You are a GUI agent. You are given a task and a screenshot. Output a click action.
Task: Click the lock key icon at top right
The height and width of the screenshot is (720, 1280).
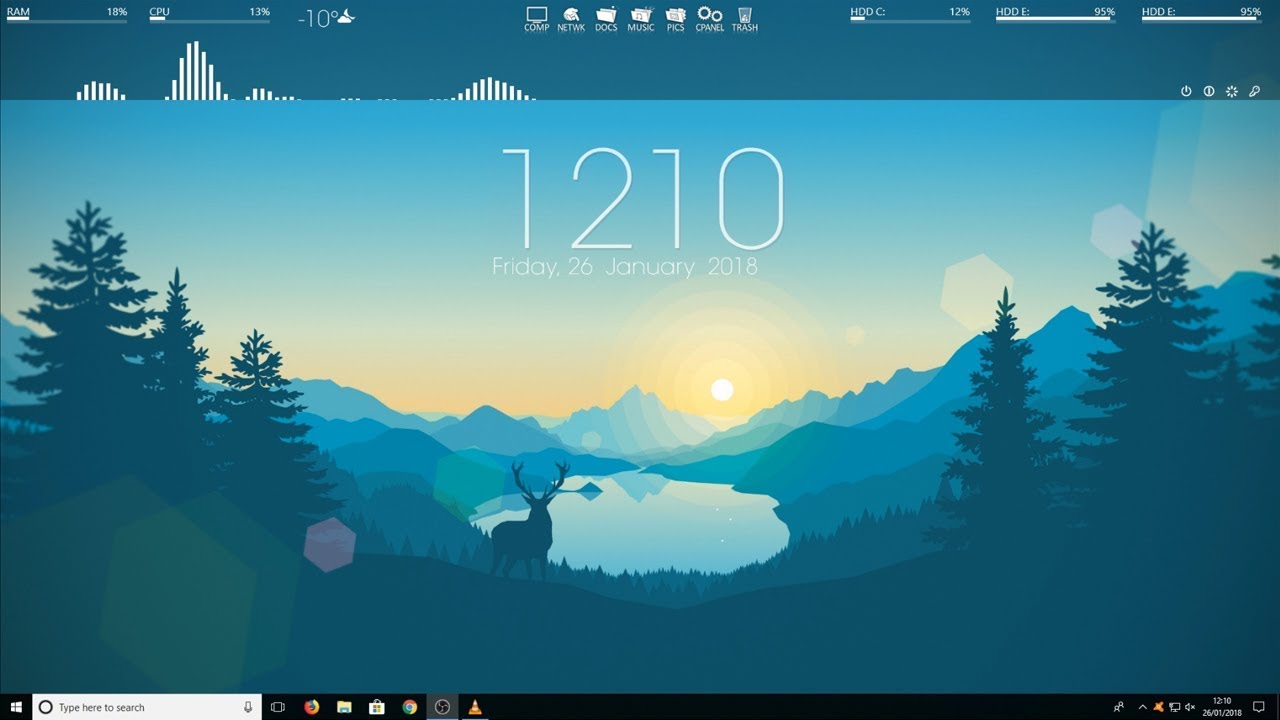[1253, 91]
